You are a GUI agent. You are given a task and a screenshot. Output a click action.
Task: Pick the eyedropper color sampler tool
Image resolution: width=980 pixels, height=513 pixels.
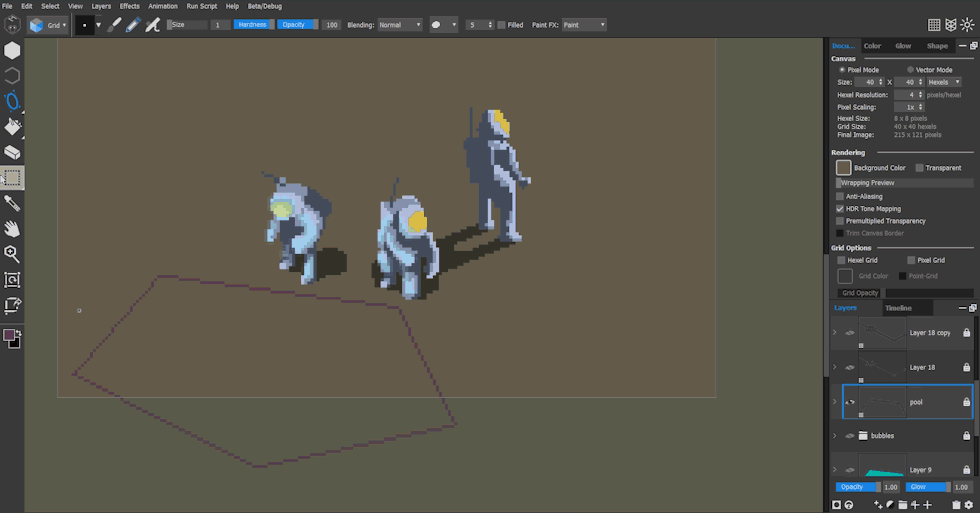click(x=12, y=203)
